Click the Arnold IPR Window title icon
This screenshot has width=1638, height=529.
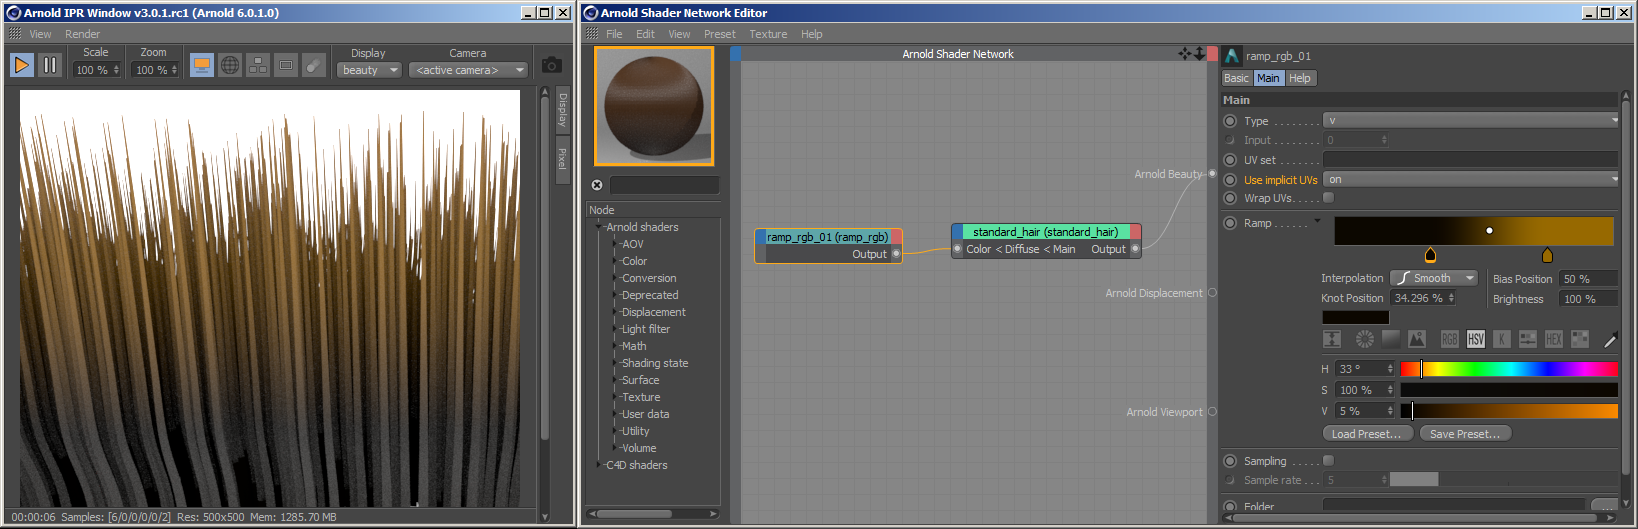point(13,13)
